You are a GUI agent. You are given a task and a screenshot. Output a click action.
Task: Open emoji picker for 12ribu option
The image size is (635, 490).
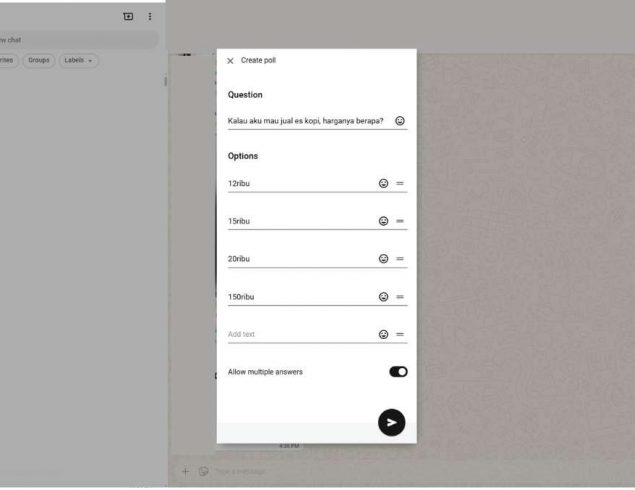(383, 184)
